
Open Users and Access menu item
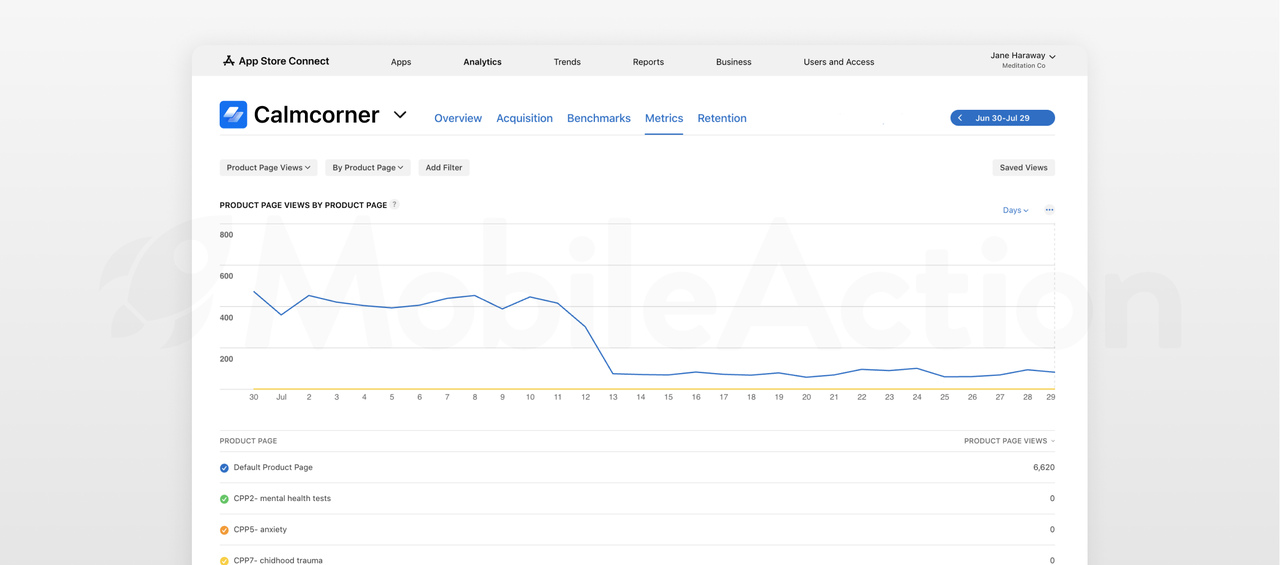[839, 62]
